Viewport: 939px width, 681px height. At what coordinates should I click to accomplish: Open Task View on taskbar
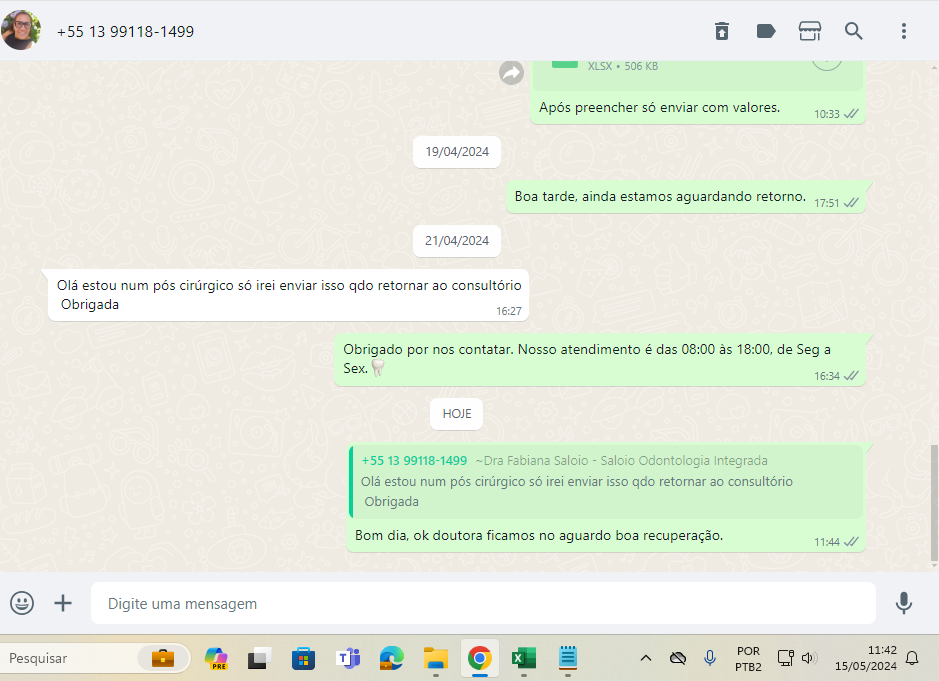coord(259,658)
